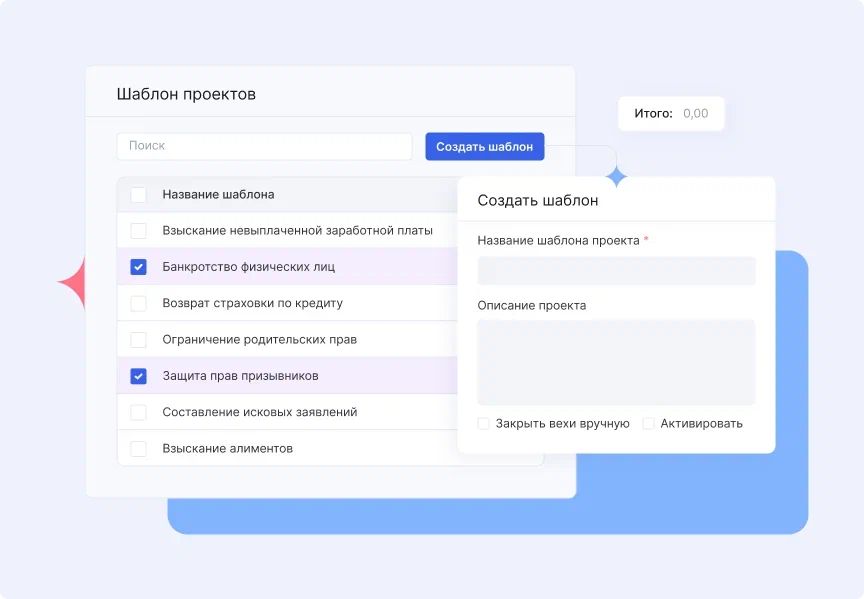Check "Составление исковых заявлений"
864x599 pixels.
click(x=138, y=411)
